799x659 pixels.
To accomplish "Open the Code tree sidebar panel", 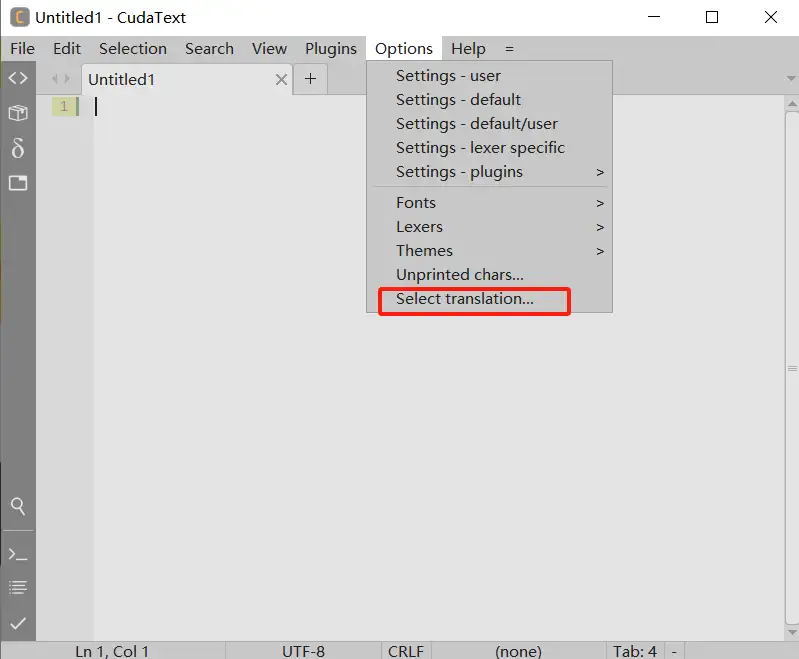I will pyautogui.click(x=18, y=78).
